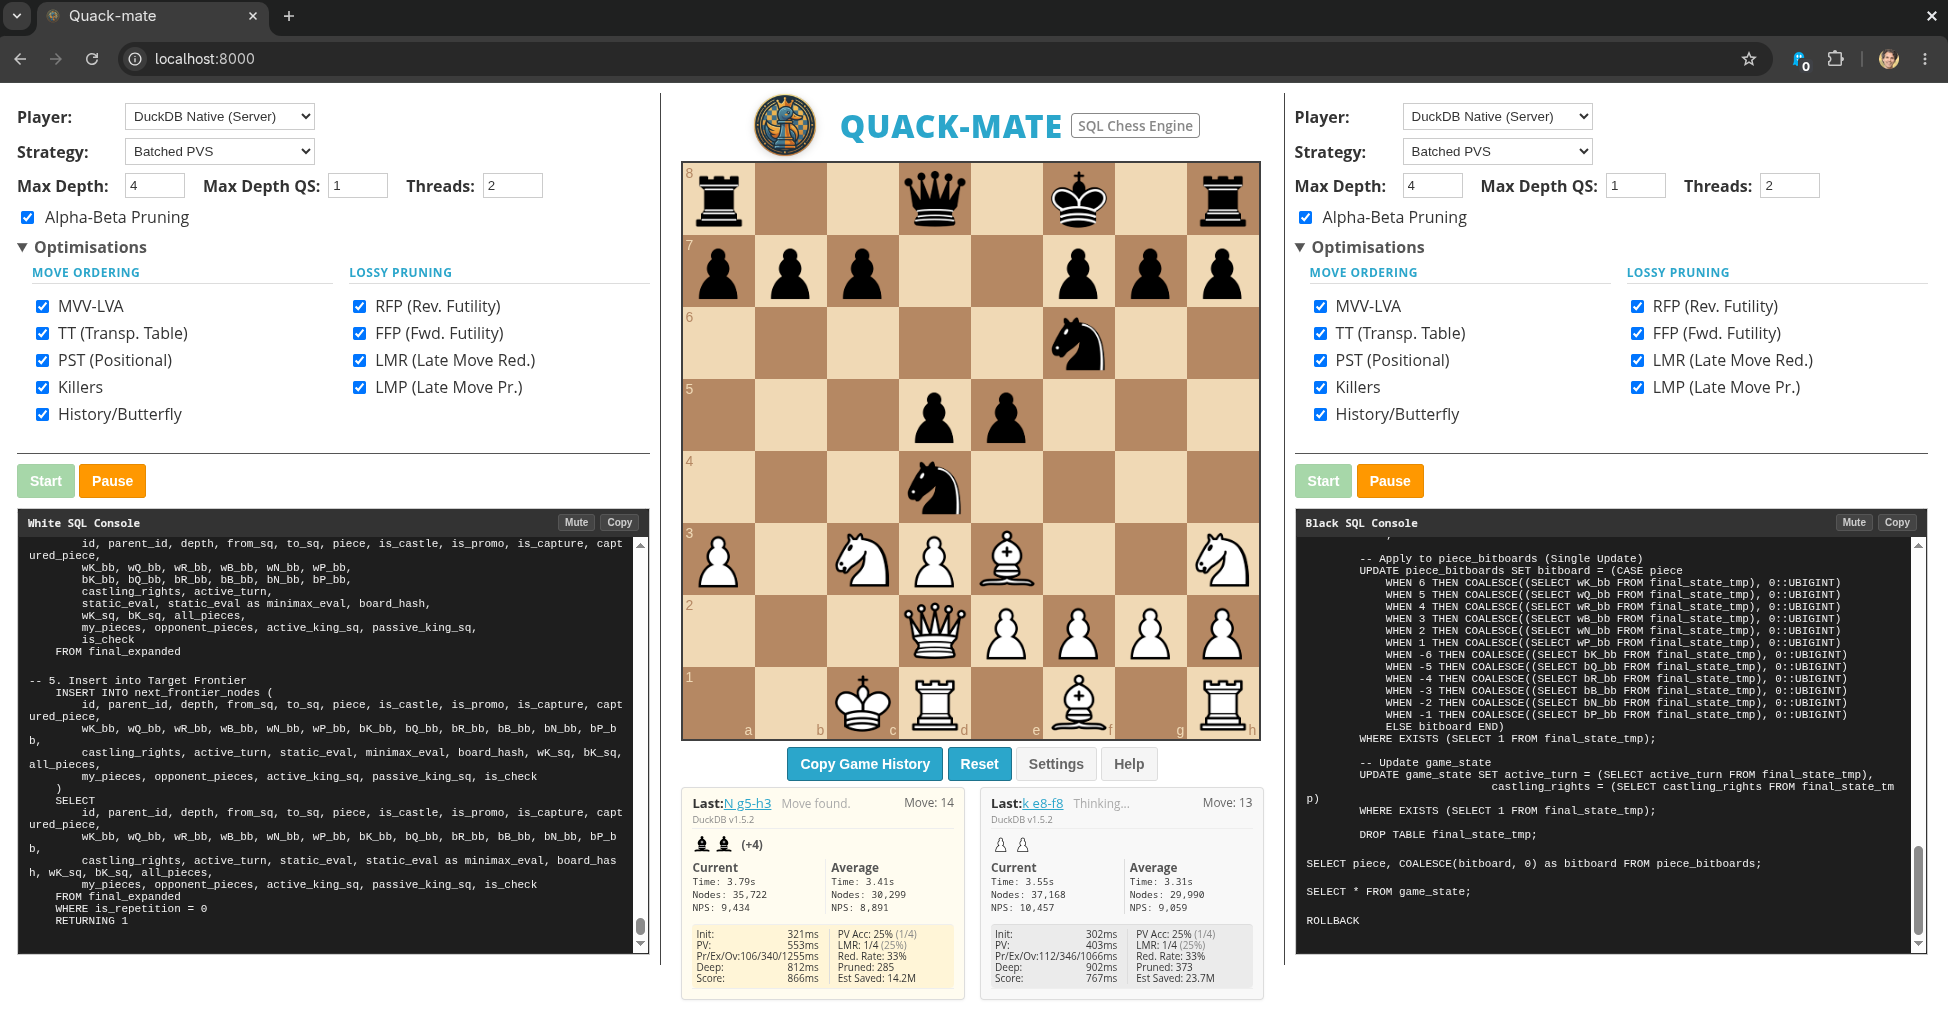The image size is (1948, 1010).
Task: Open right Player DuckDB Native dropdown
Action: point(1497,117)
